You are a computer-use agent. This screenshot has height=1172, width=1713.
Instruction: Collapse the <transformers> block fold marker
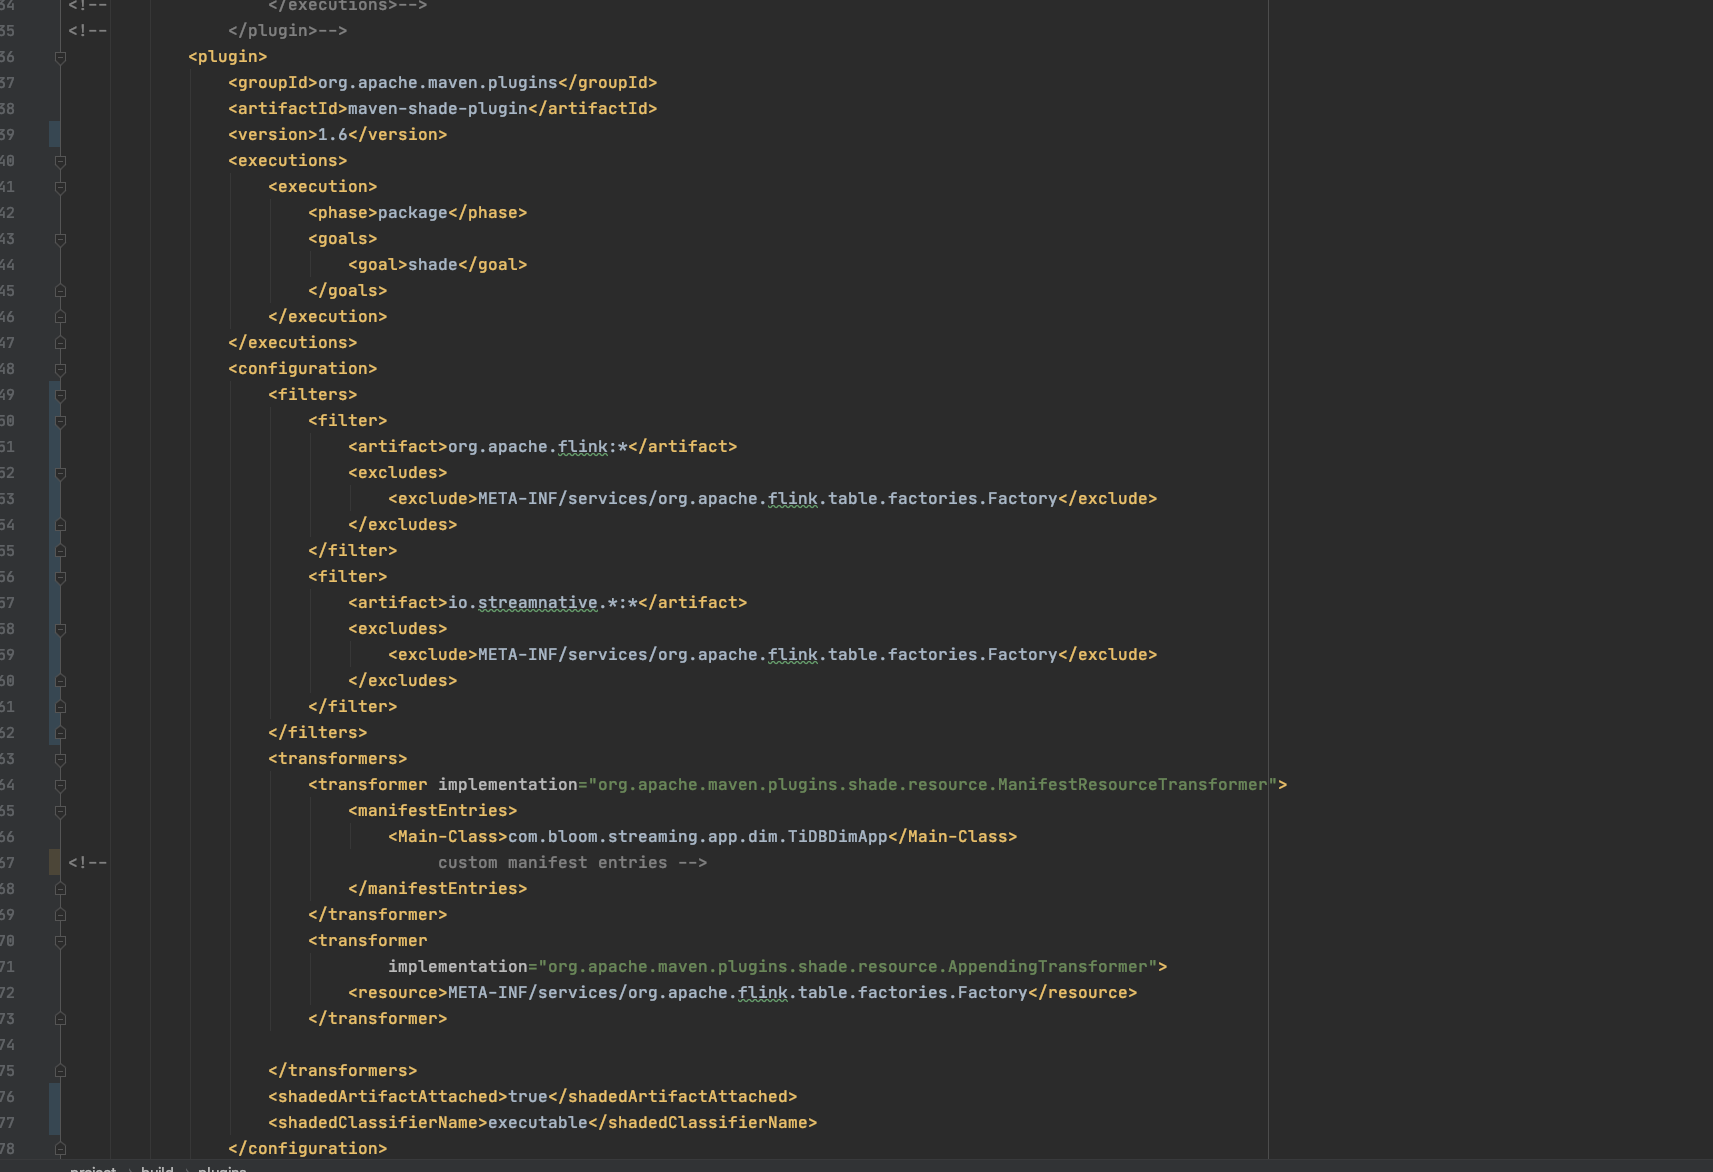[x=60, y=760]
